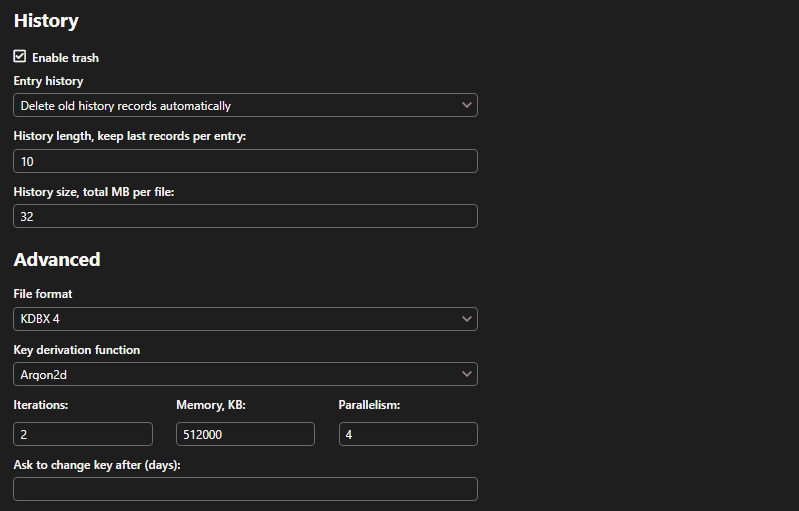
Task: Click the History size, total MB label
Action: click(94, 192)
